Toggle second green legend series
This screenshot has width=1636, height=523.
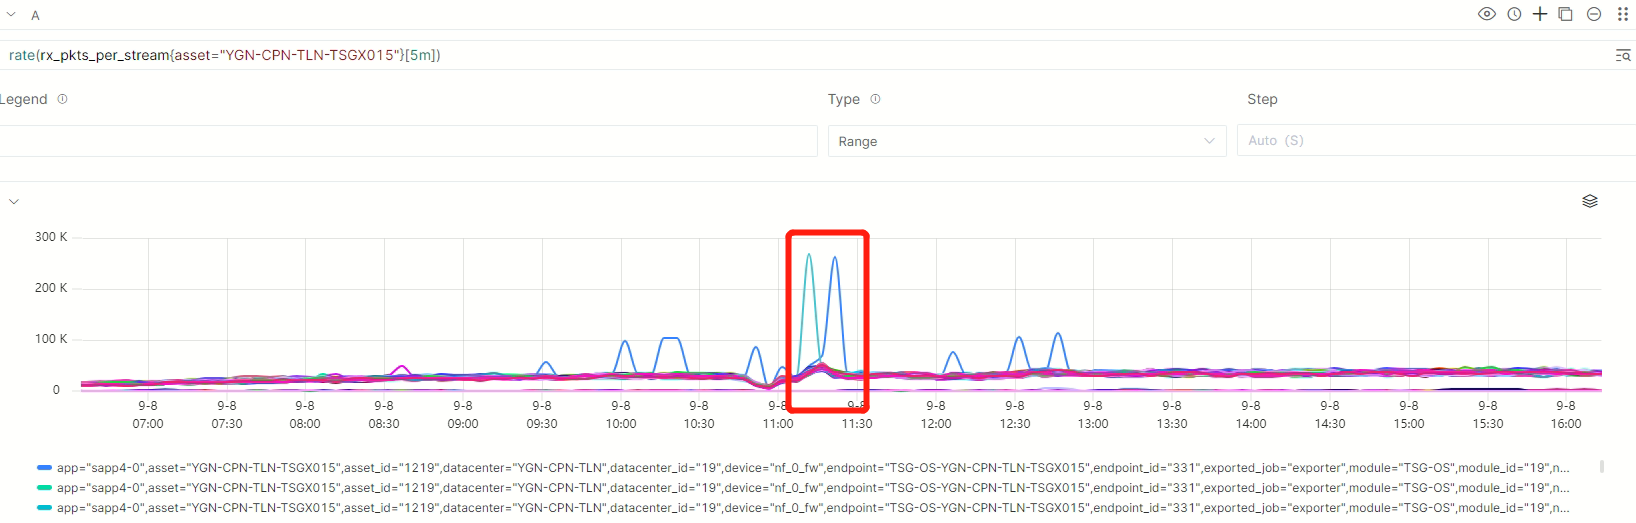pos(800,488)
